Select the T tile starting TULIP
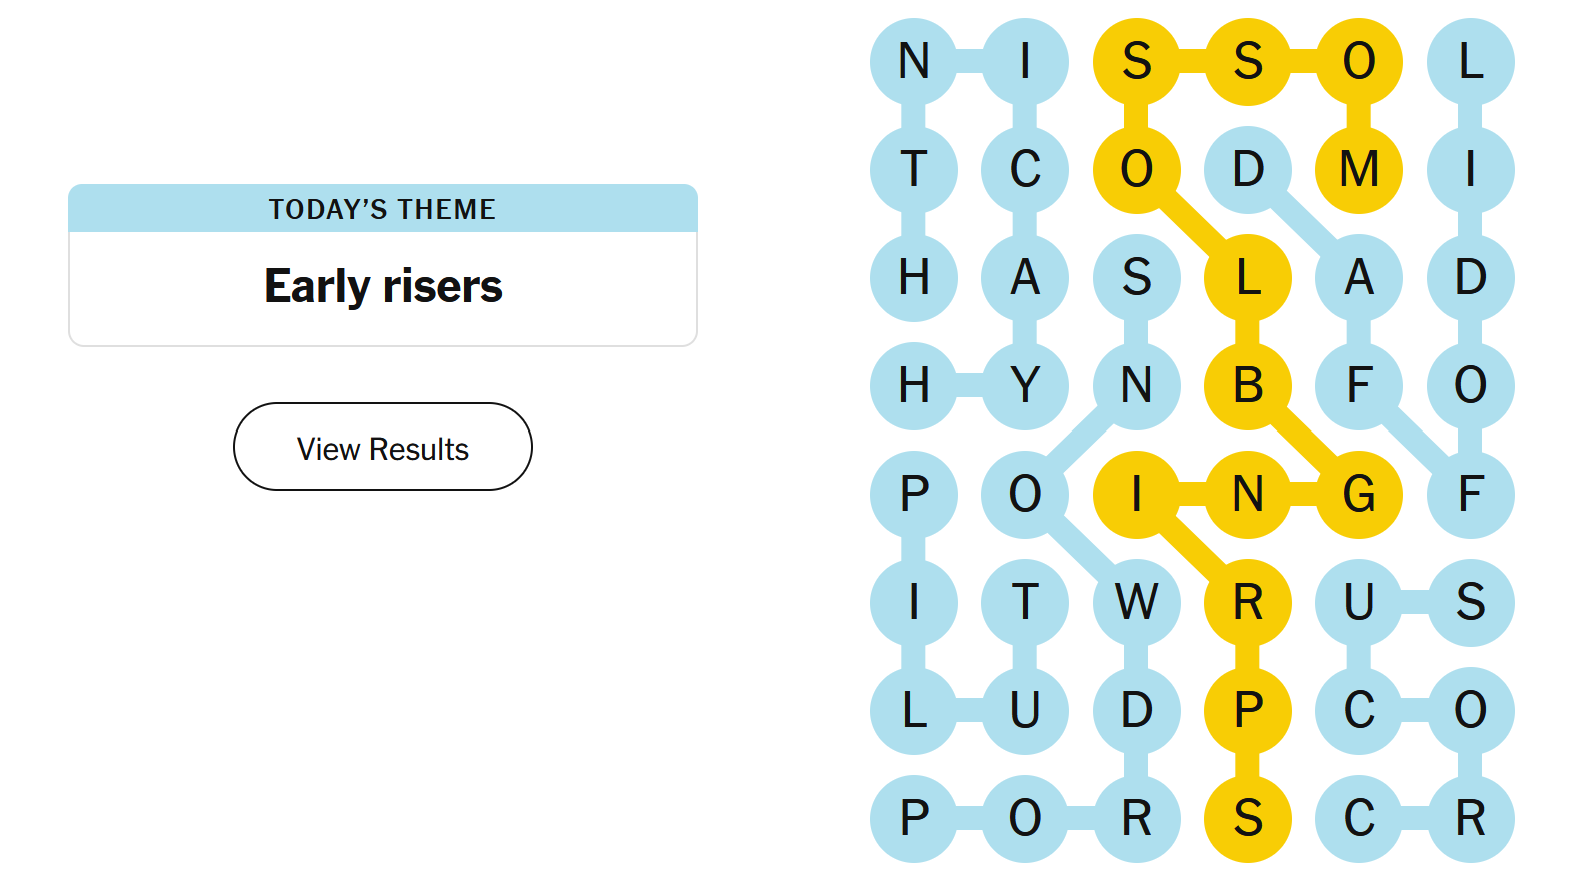The image size is (1580, 889). coord(1025,602)
